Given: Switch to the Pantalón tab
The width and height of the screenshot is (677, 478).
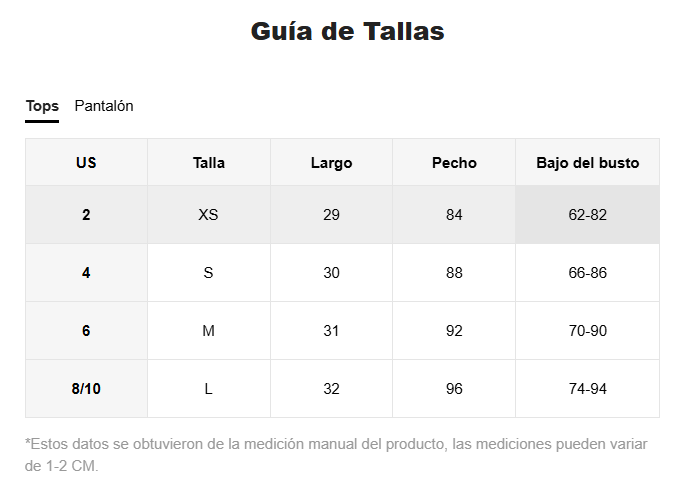Looking at the screenshot, I should [x=104, y=106].
